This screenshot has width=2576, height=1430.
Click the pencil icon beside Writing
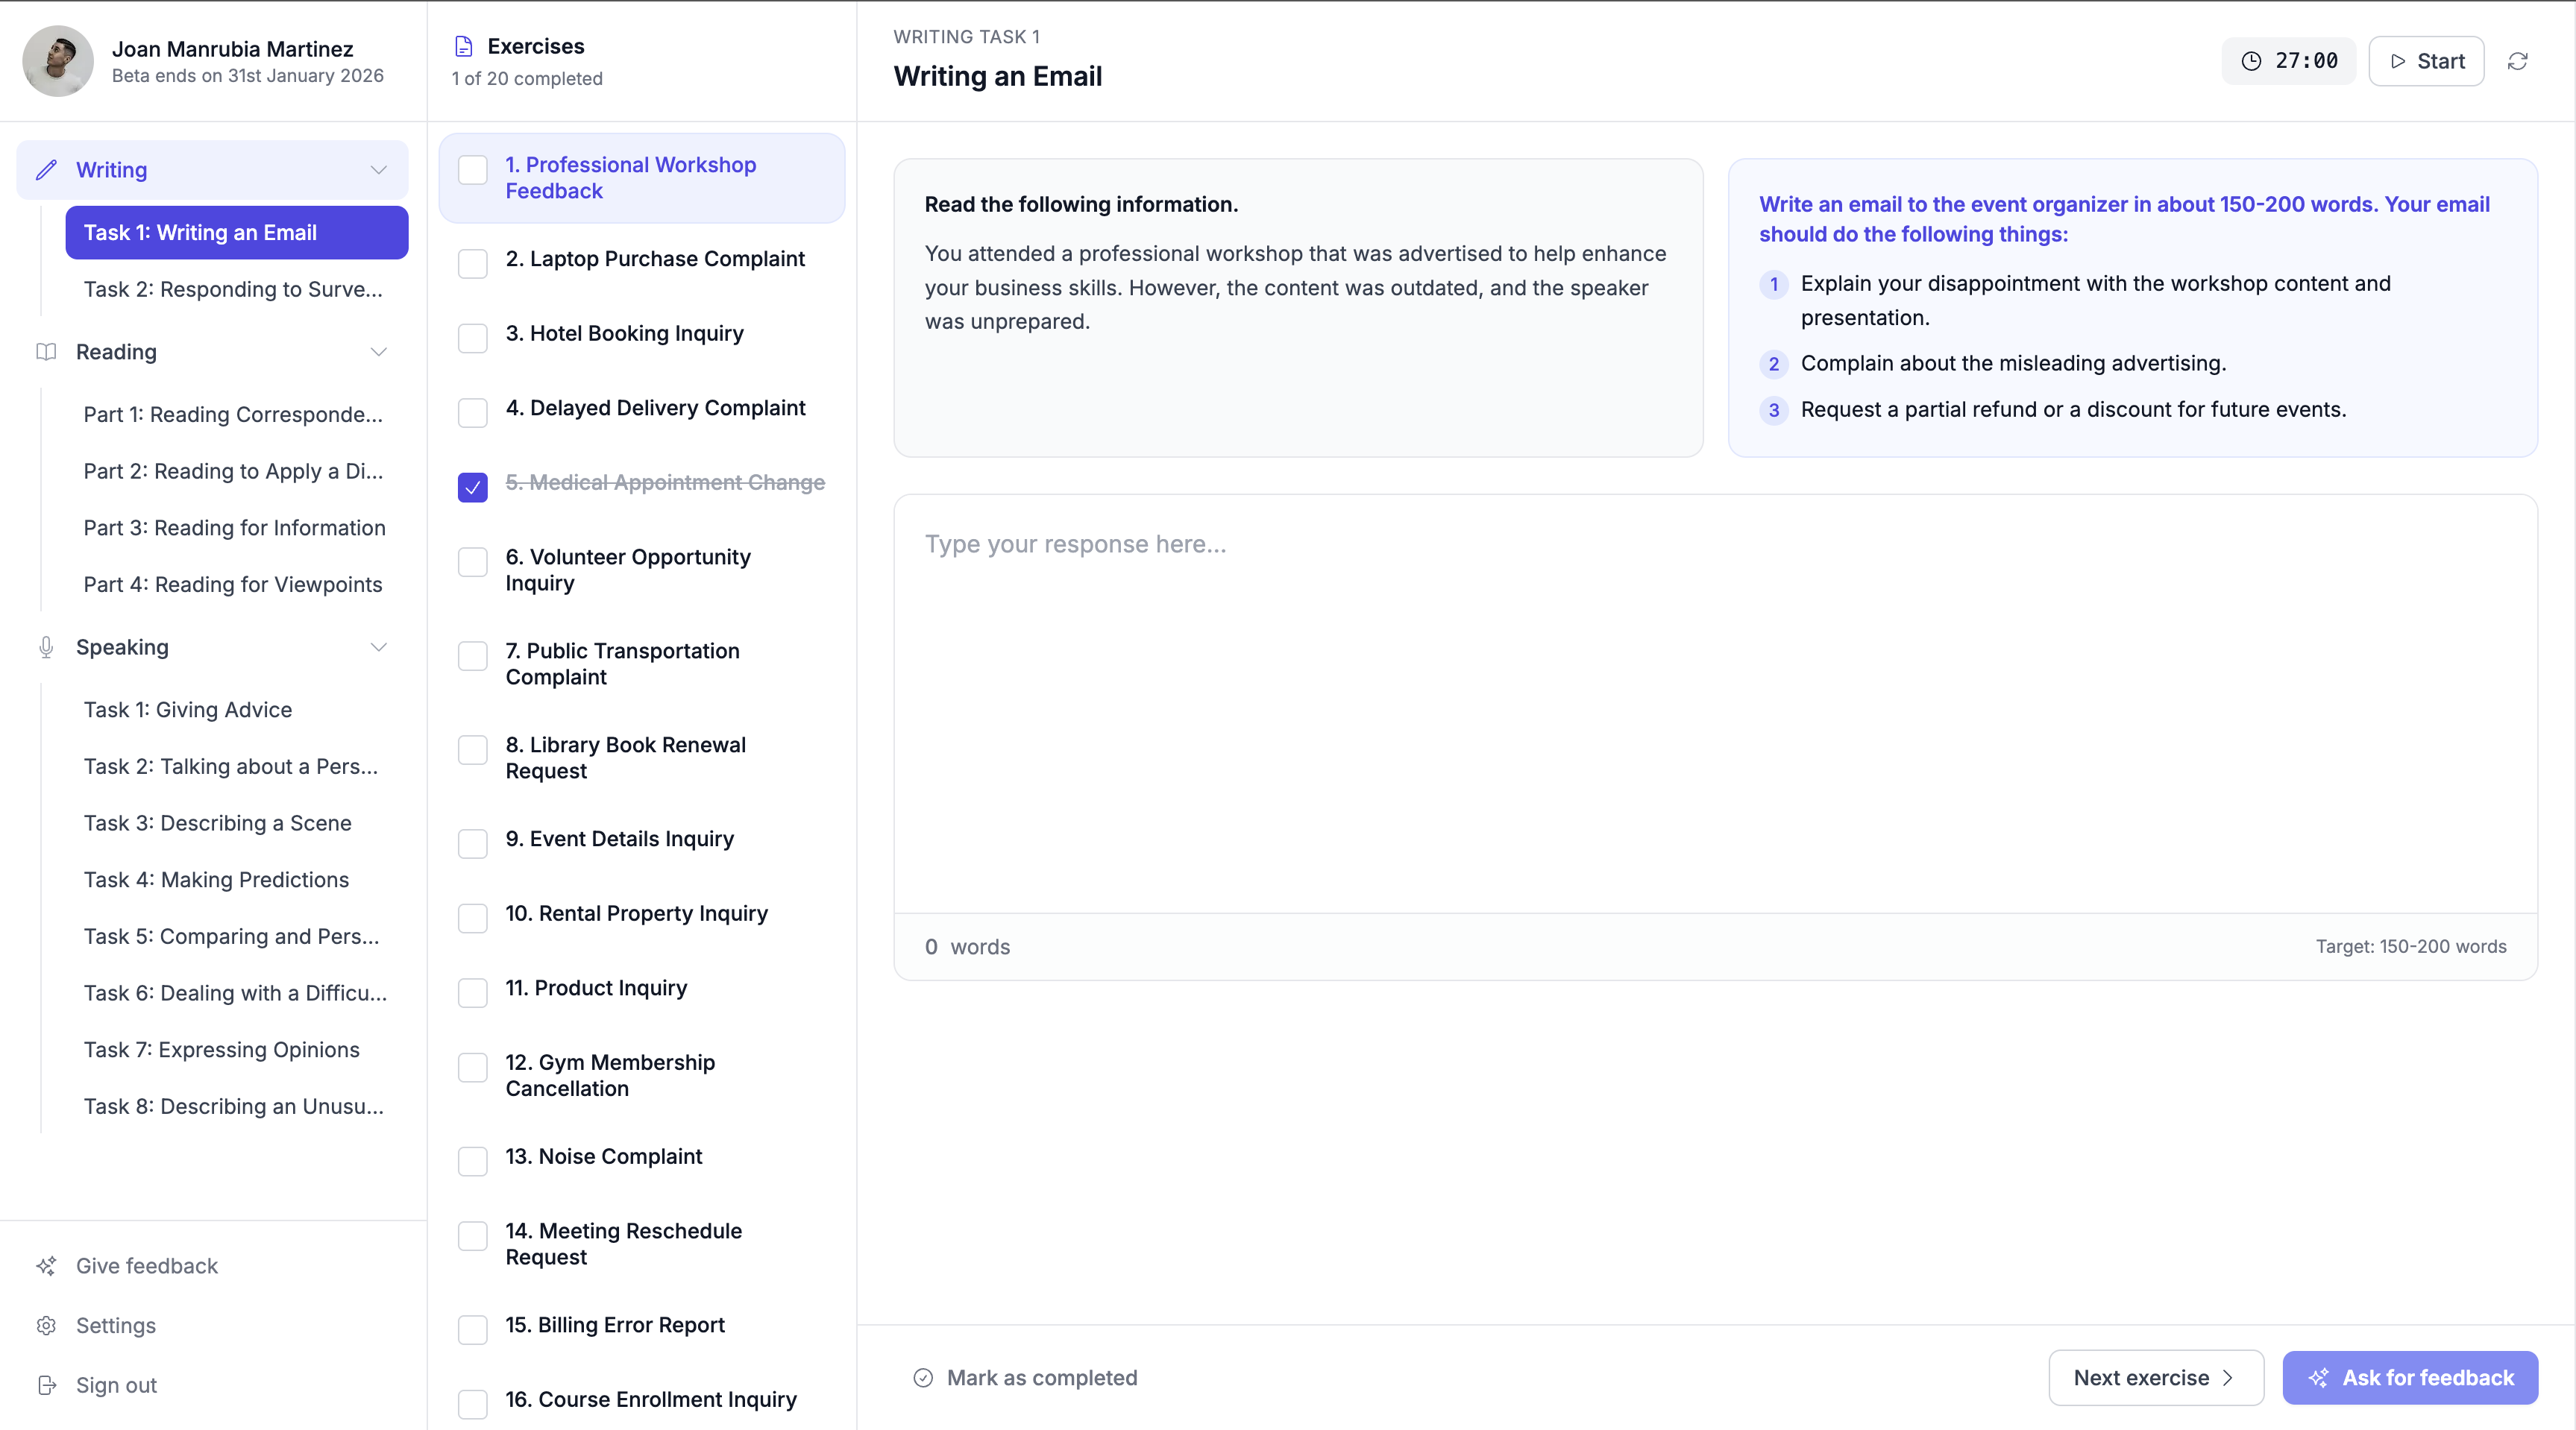coord(46,170)
